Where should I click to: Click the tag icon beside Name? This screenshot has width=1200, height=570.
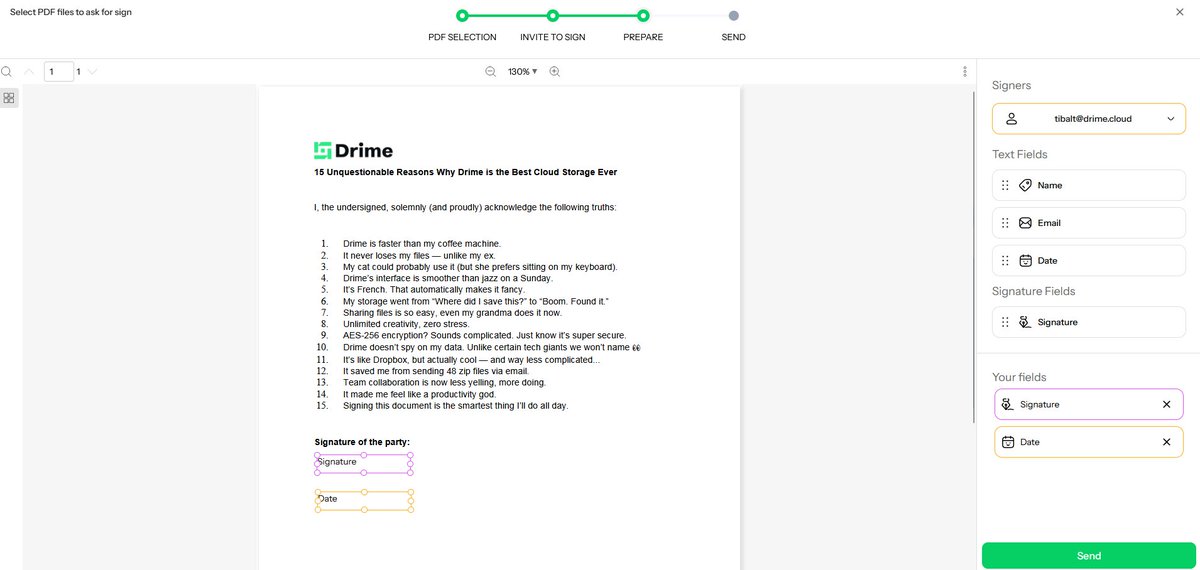pyautogui.click(x=1025, y=185)
